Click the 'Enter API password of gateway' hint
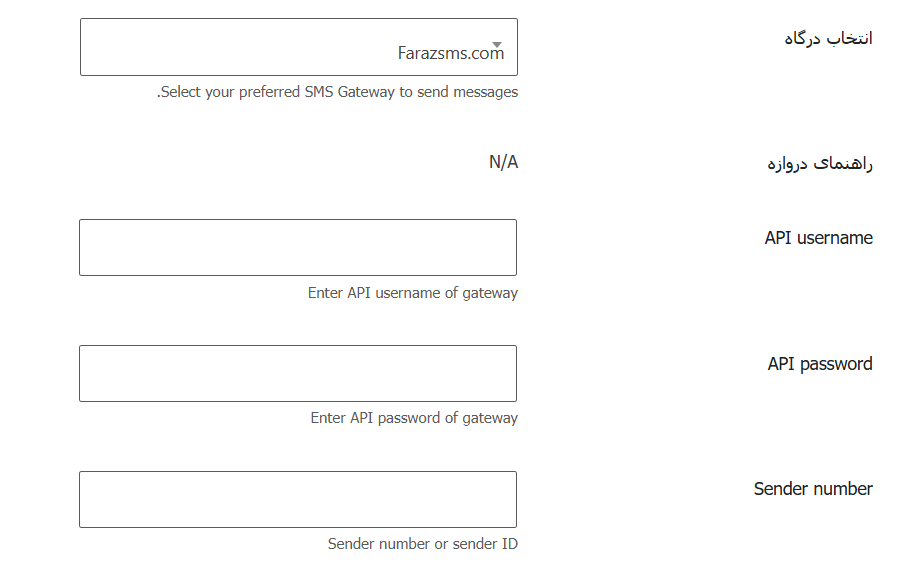The width and height of the screenshot is (918, 564). click(414, 418)
